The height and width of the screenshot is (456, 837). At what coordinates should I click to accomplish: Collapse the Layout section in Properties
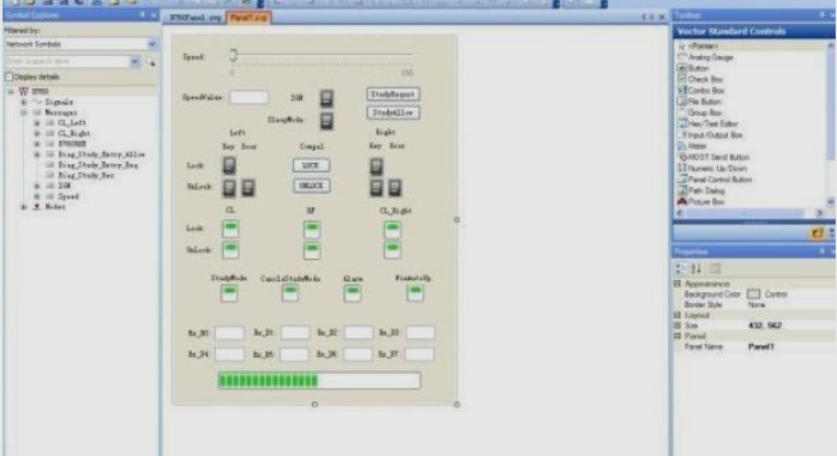[678, 315]
